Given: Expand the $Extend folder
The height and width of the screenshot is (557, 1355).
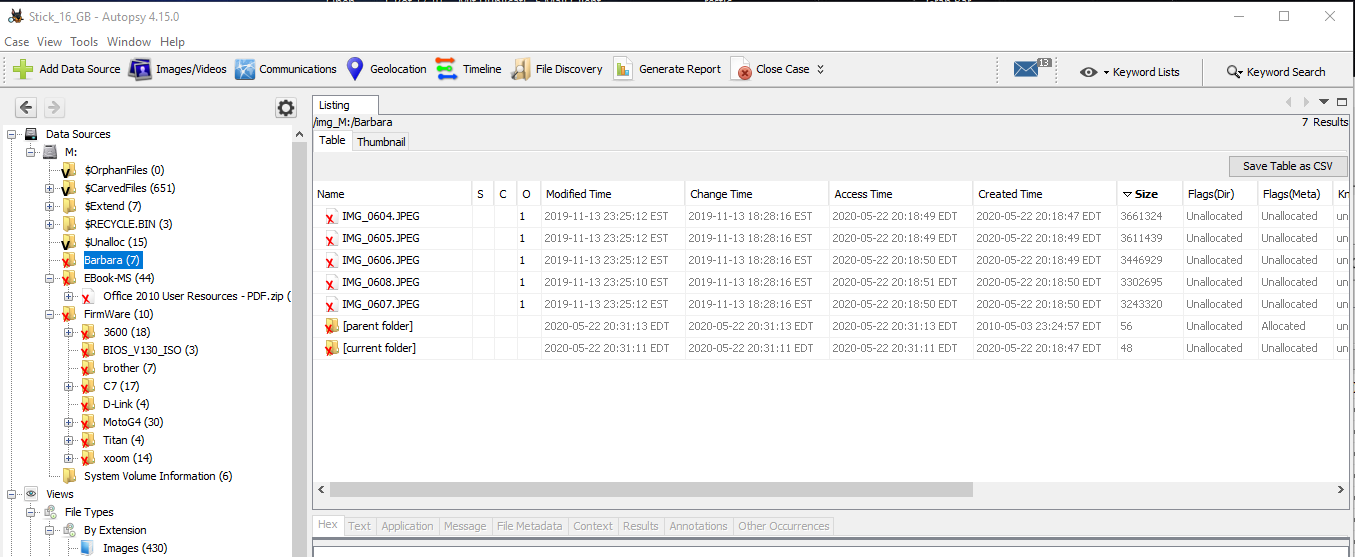Looking at the screenshot, I should [50, 206].
